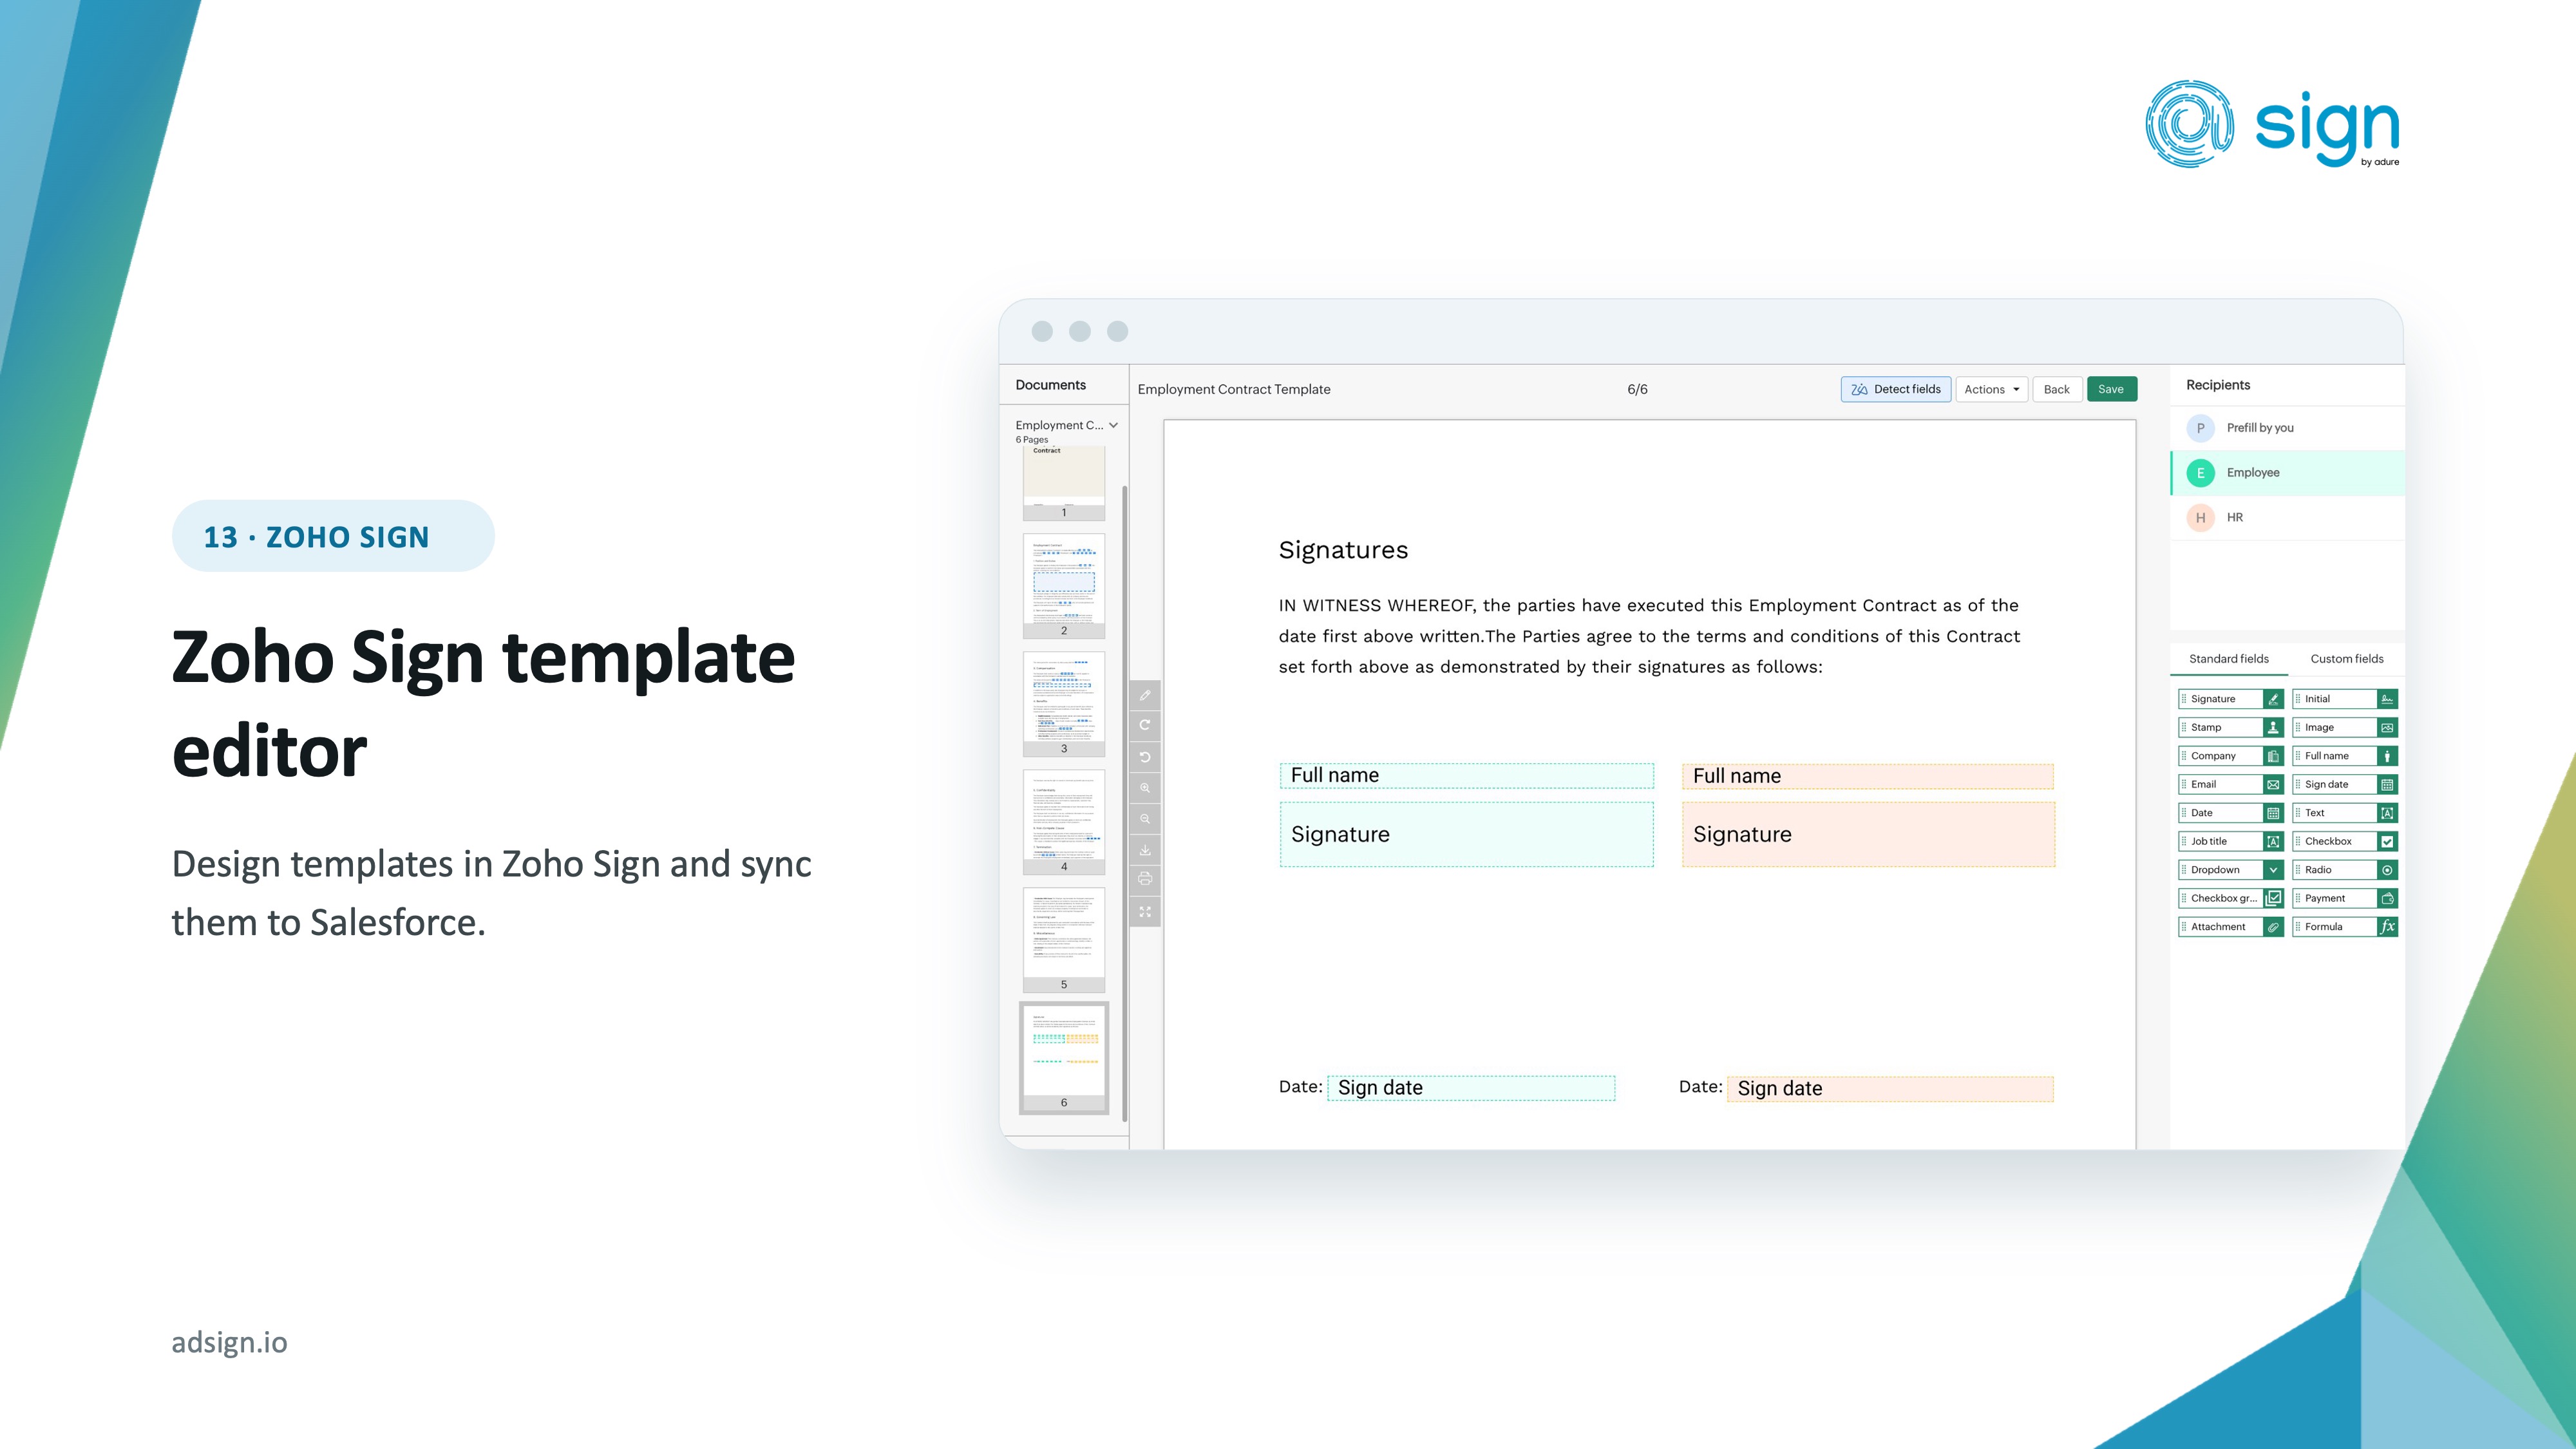Save the template with Save button
Image resolution: width=2576 pixels, height=1449 pixels.
2111,389
